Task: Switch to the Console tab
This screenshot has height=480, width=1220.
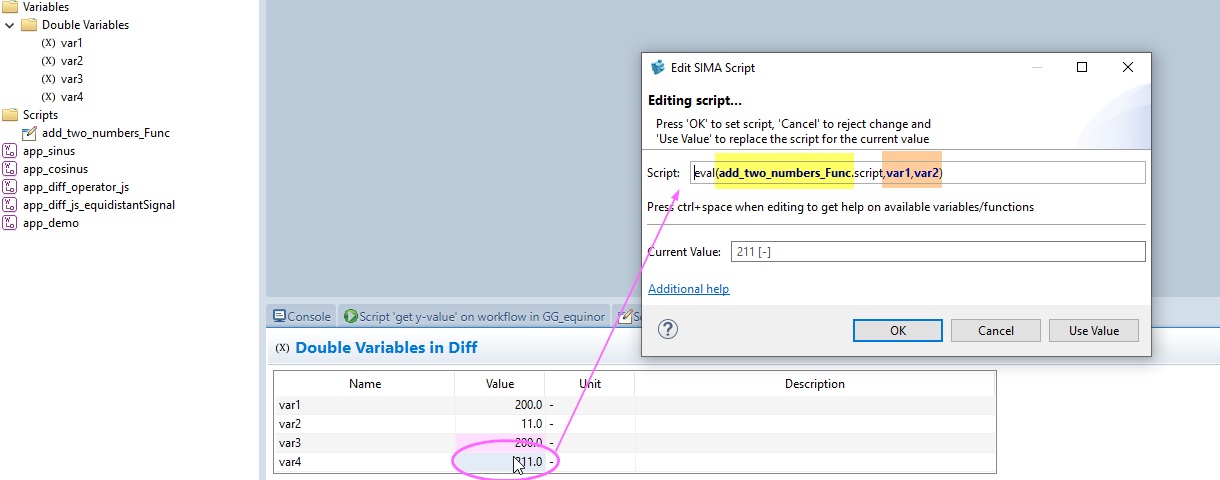Action: (x=301, y=316)
